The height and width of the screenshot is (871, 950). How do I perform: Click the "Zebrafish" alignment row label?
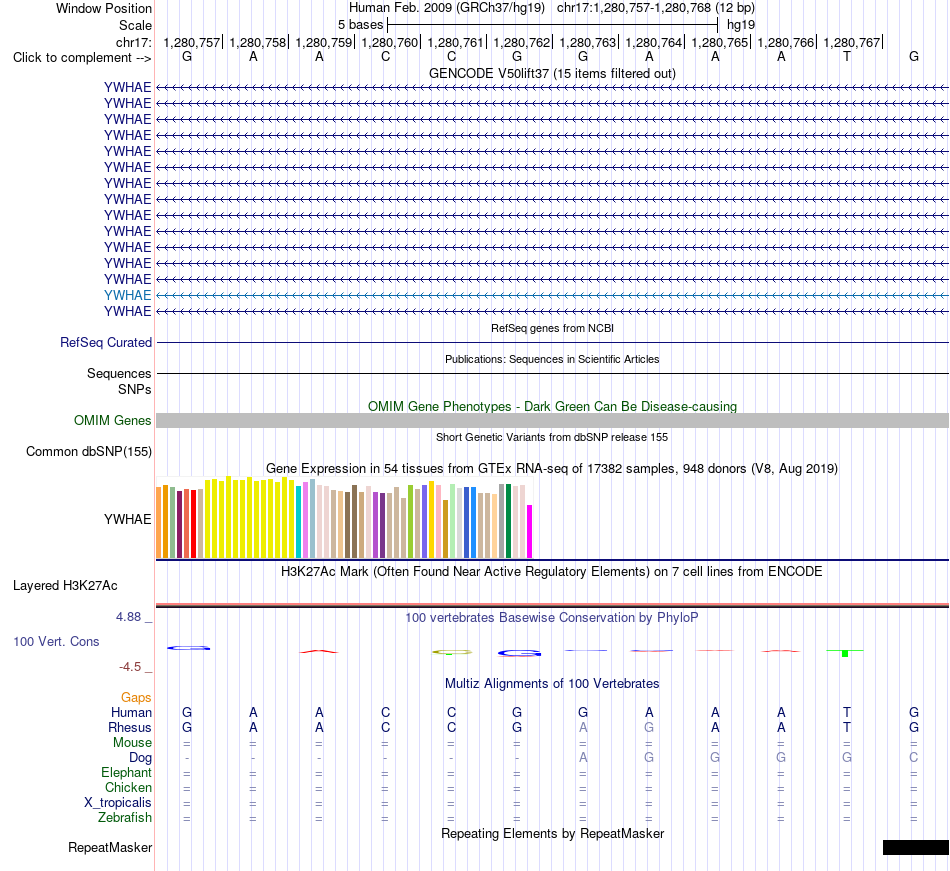[x=125, y=818]
